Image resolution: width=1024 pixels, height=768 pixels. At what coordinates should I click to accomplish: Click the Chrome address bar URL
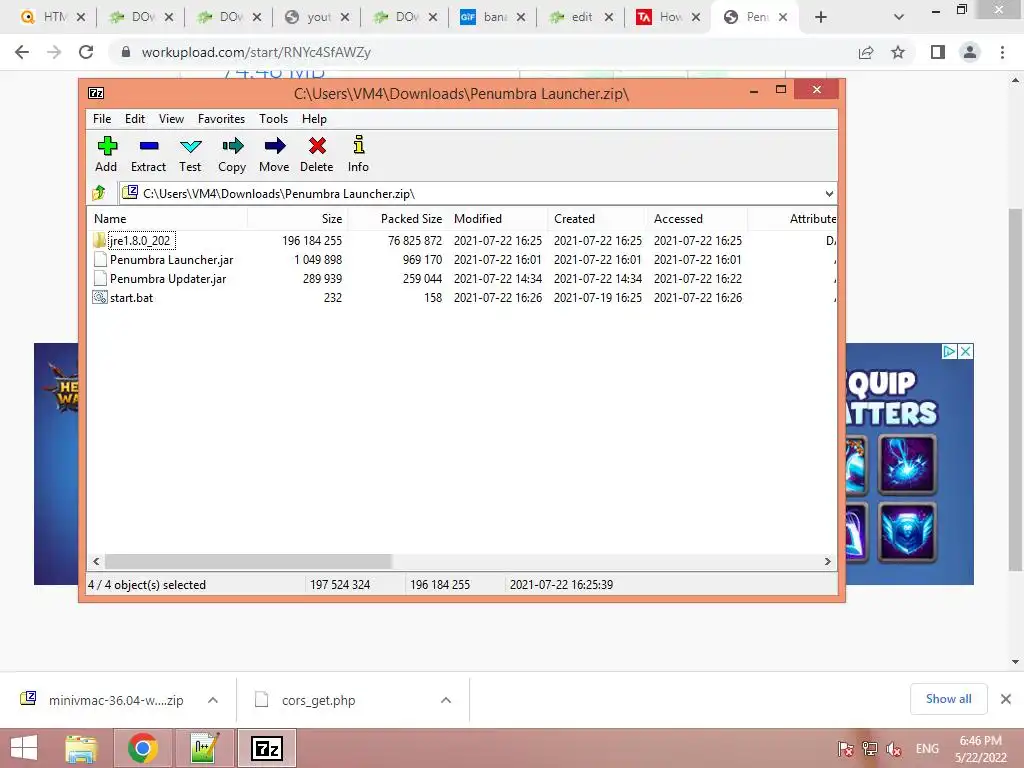(256, 52)
